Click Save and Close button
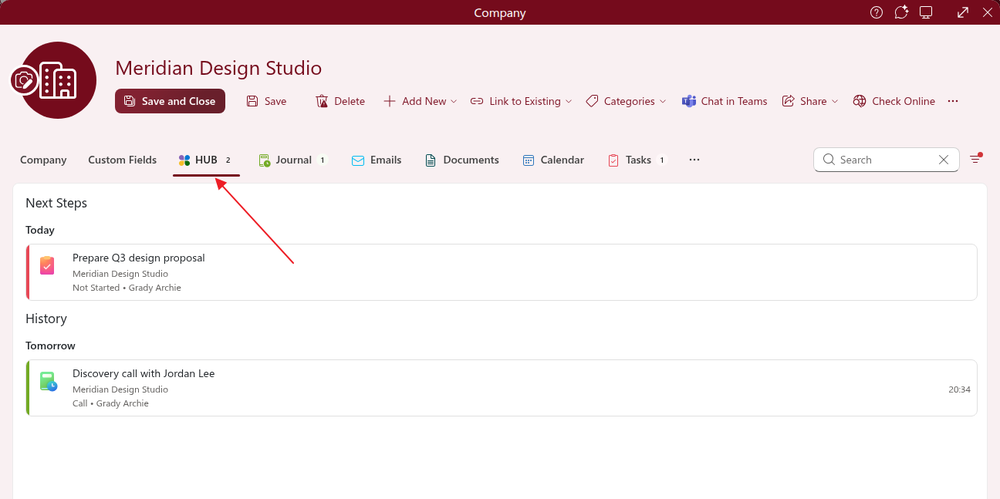Viewport: 1000px width, 499px height. point(170,101)
